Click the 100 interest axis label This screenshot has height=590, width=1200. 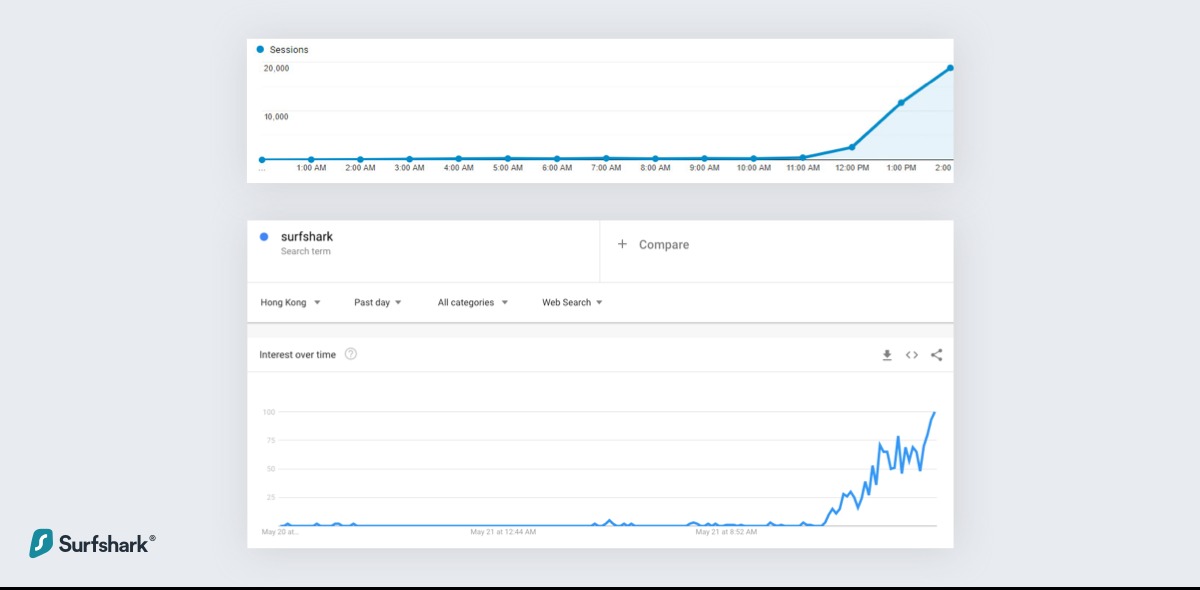click(x=269, y=412)
